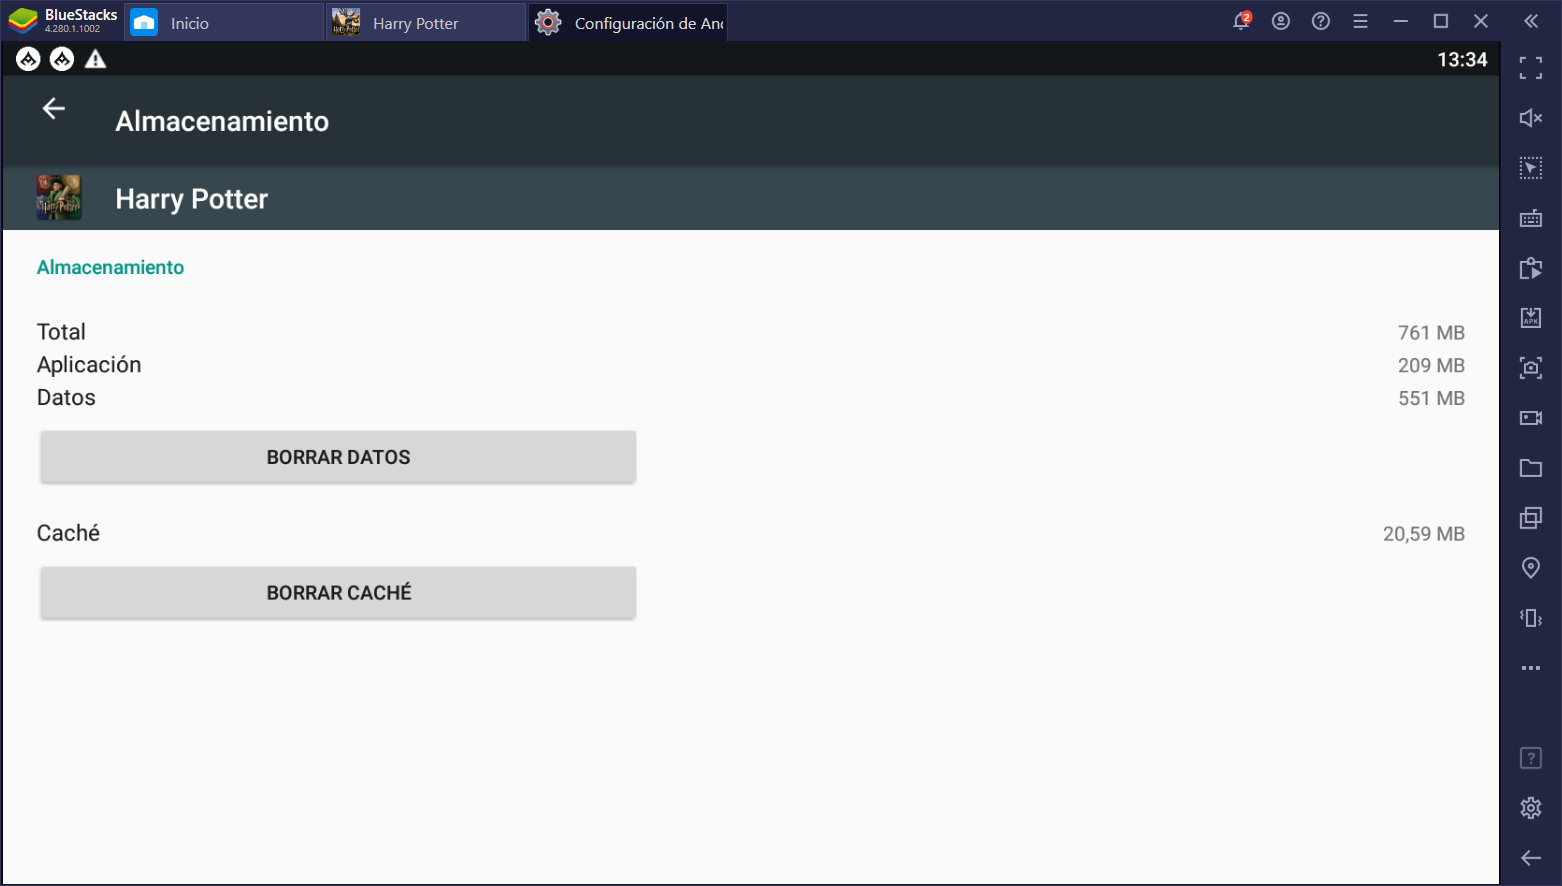Click the BORRAR CACHÉ button

click(x=338, y=593)
